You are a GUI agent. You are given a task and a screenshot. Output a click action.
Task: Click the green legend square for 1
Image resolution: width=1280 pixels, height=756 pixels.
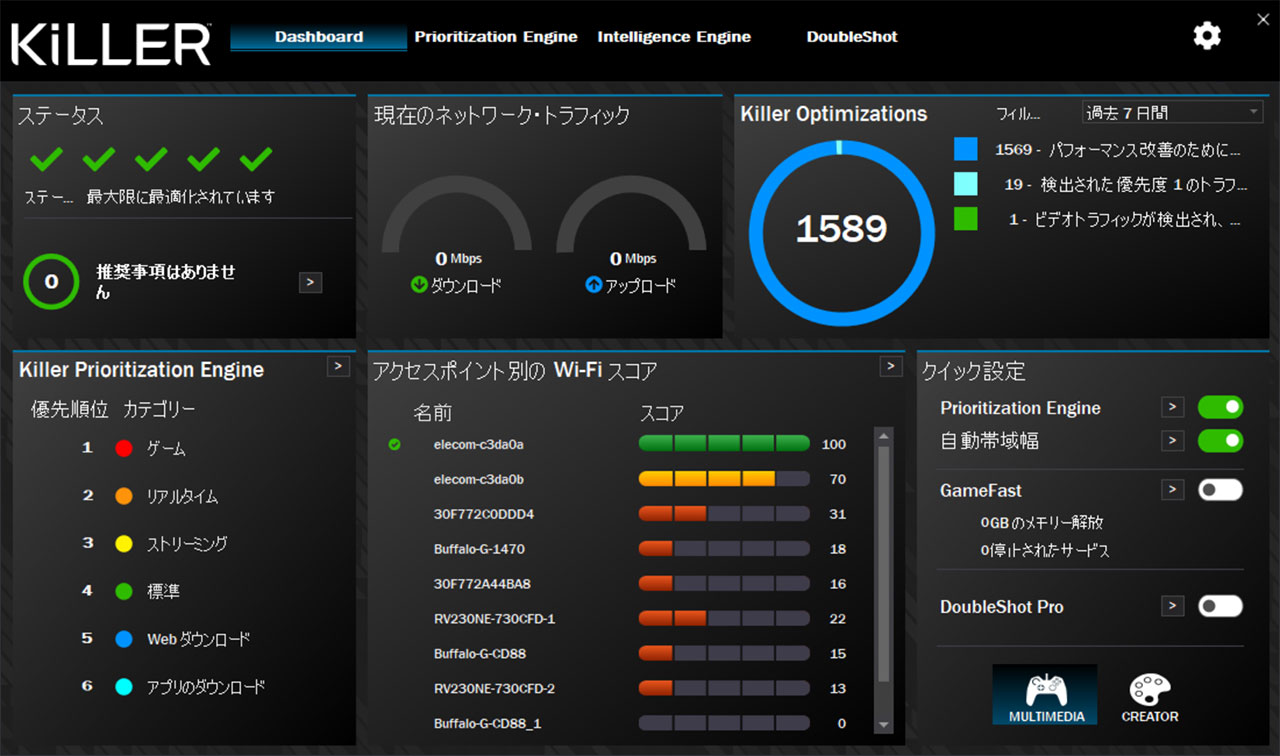tap(965, 219)
